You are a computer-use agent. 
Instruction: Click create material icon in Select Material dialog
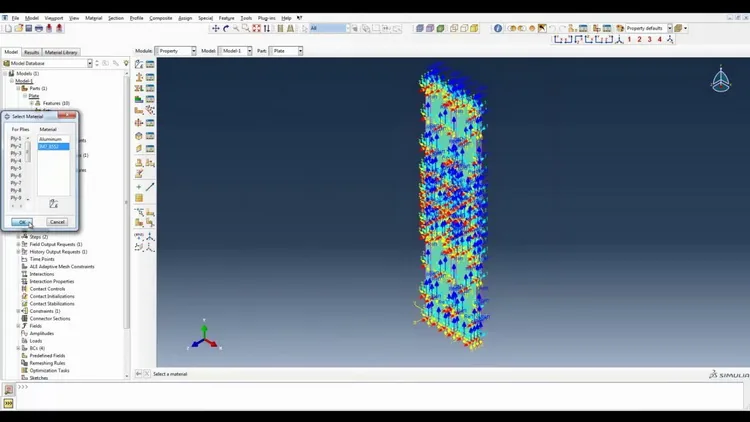click(x=54, y=204)
